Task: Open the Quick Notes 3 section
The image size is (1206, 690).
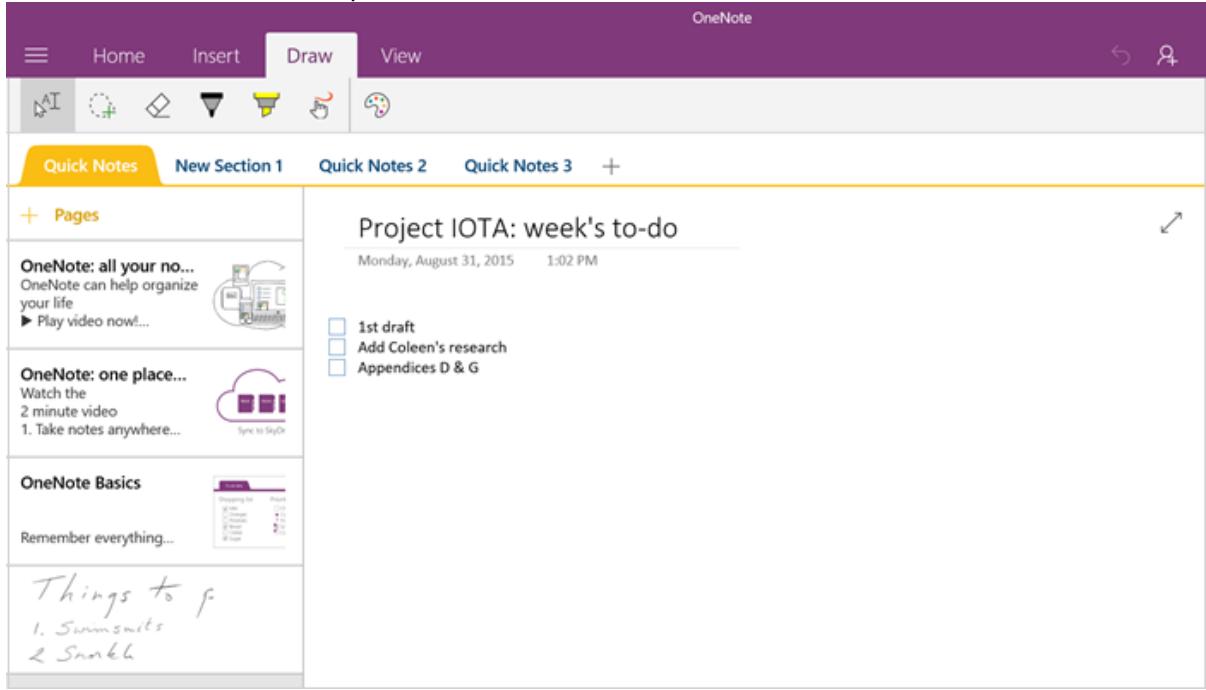Action: 518,166
